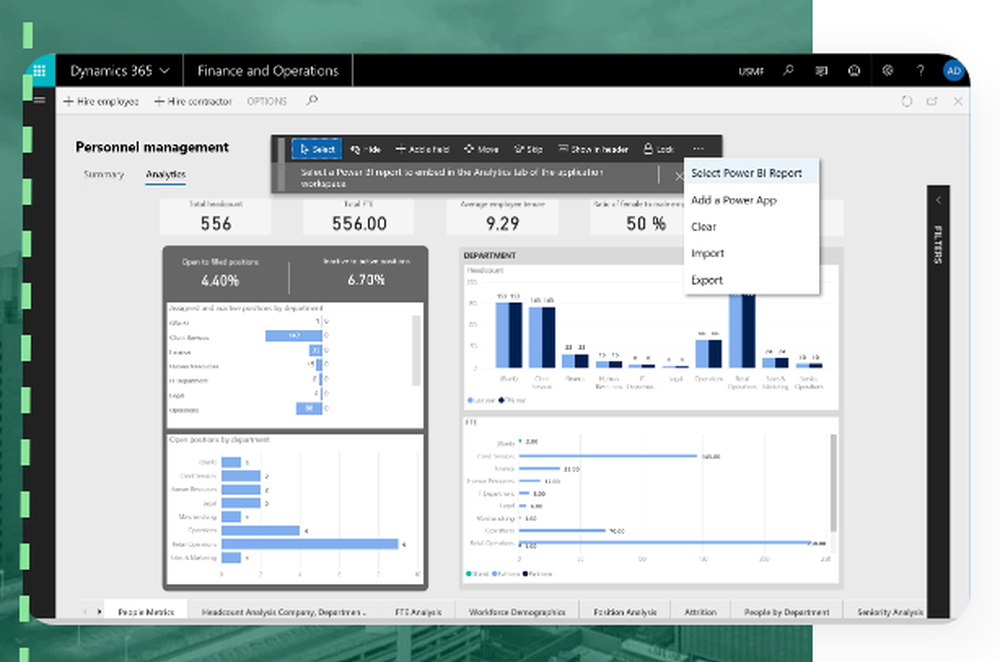
Task: Click the report tabs previous arrow
Action: (85, 612)
